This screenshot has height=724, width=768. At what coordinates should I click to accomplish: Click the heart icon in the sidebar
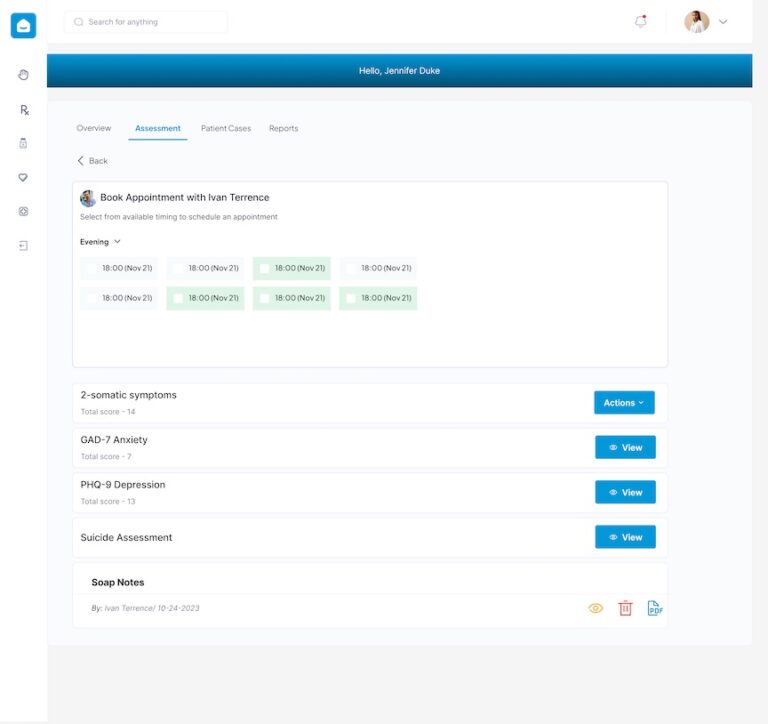click(23, 177)
